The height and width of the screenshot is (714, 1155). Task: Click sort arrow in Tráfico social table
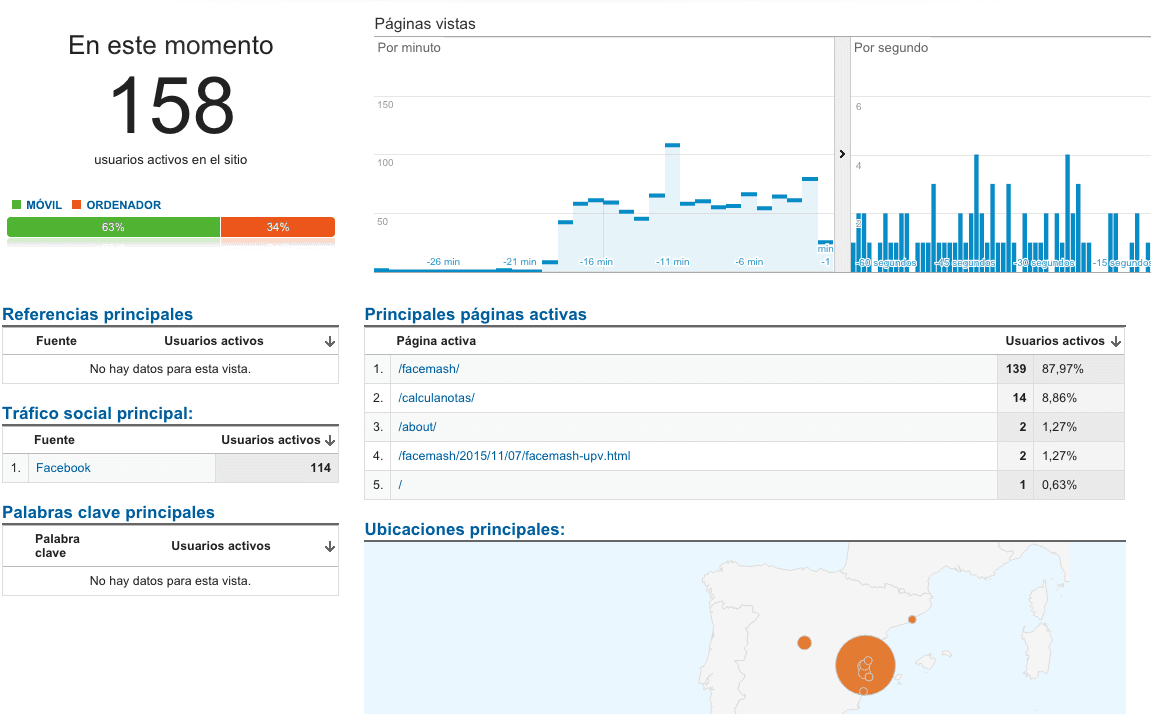tap(329, 440)
